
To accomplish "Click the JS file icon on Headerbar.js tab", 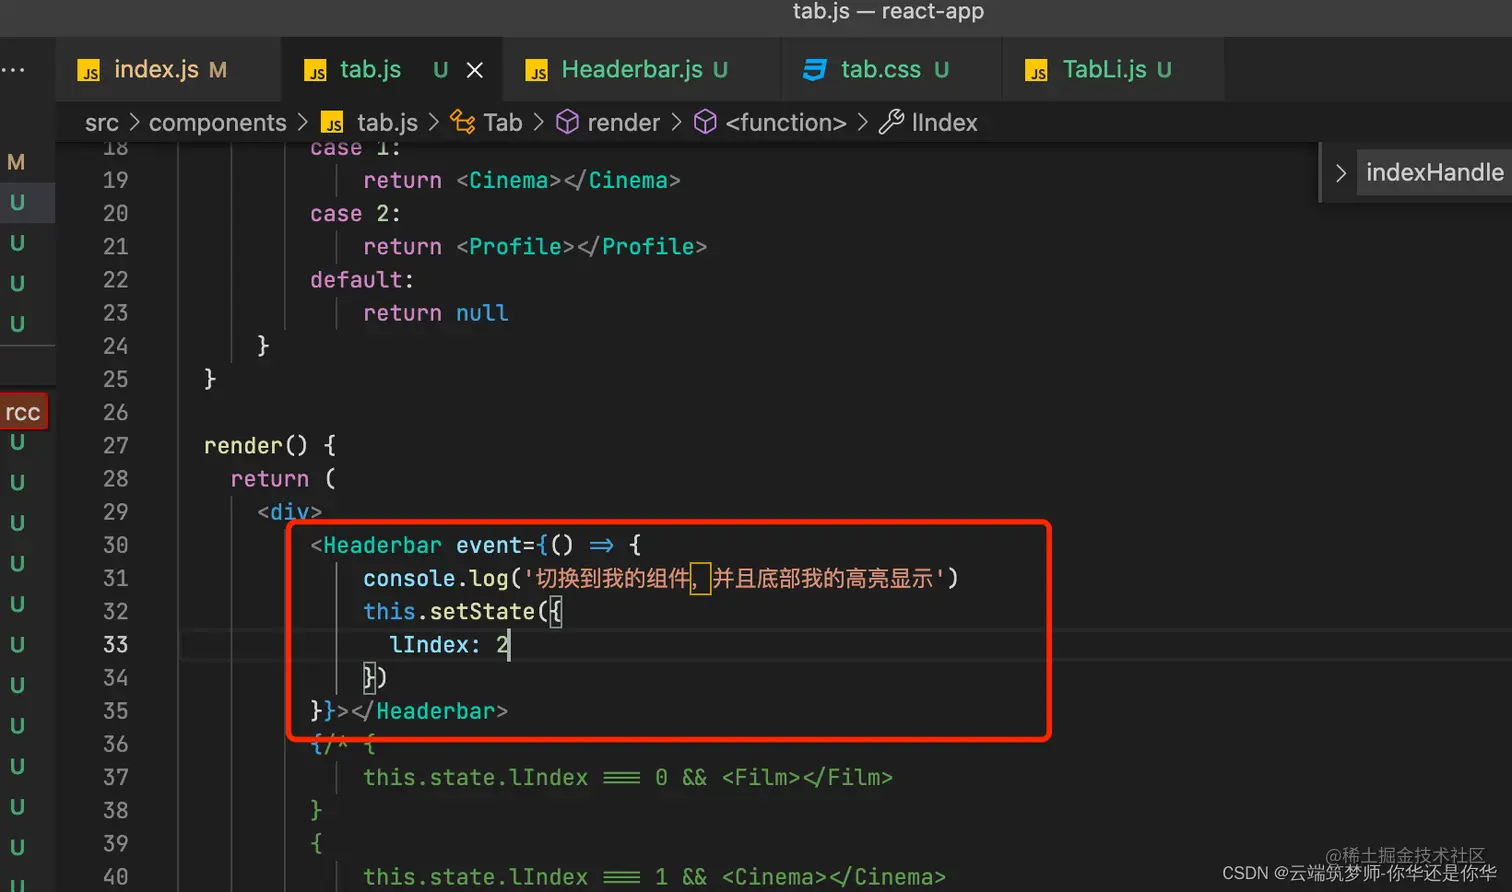I will (537, 70).
